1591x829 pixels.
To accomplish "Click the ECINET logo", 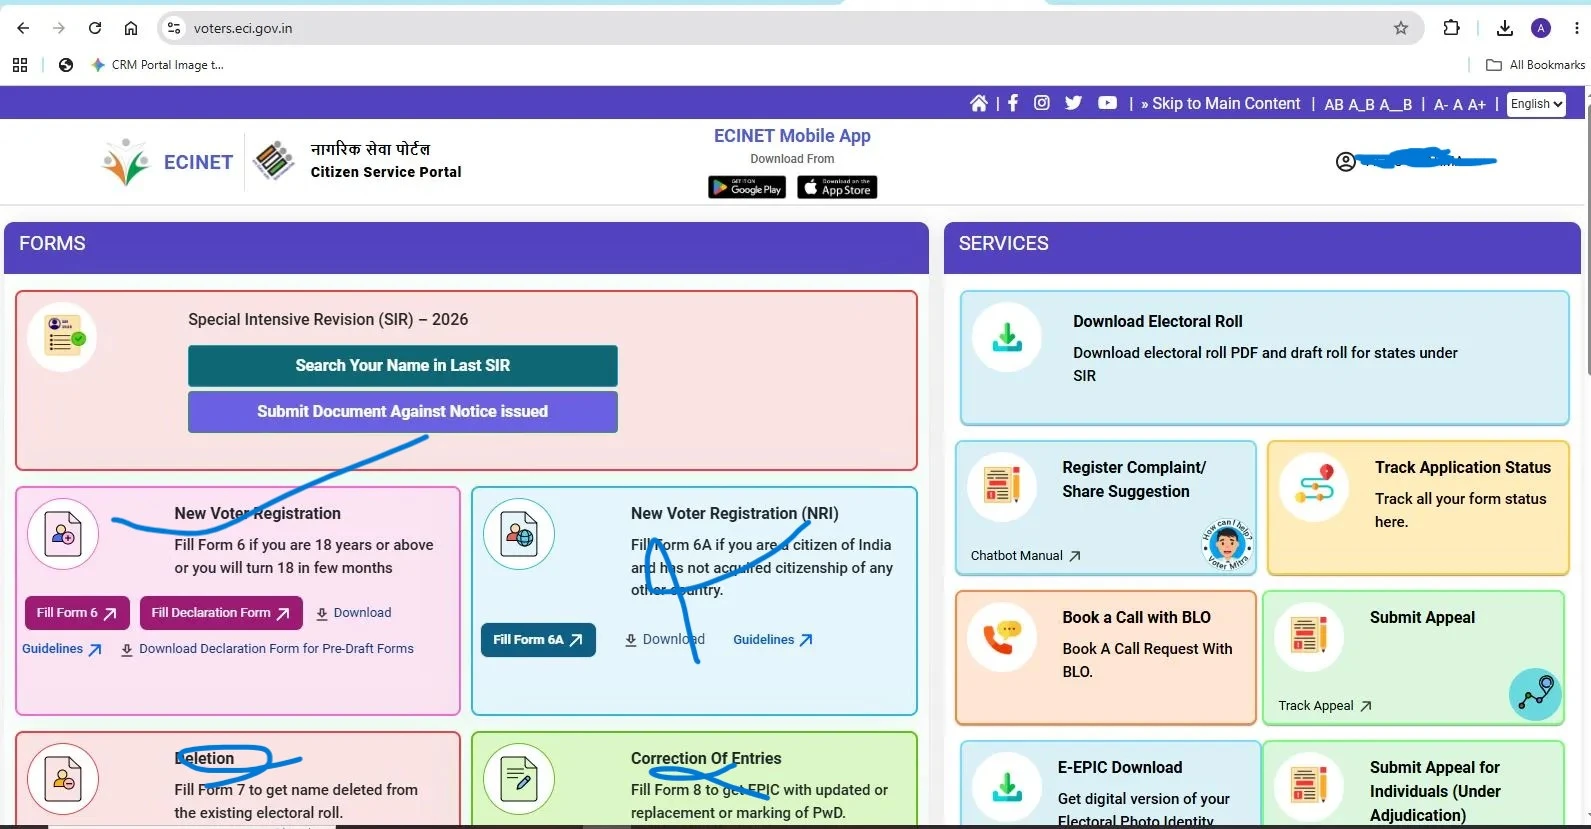I will 168,162.
